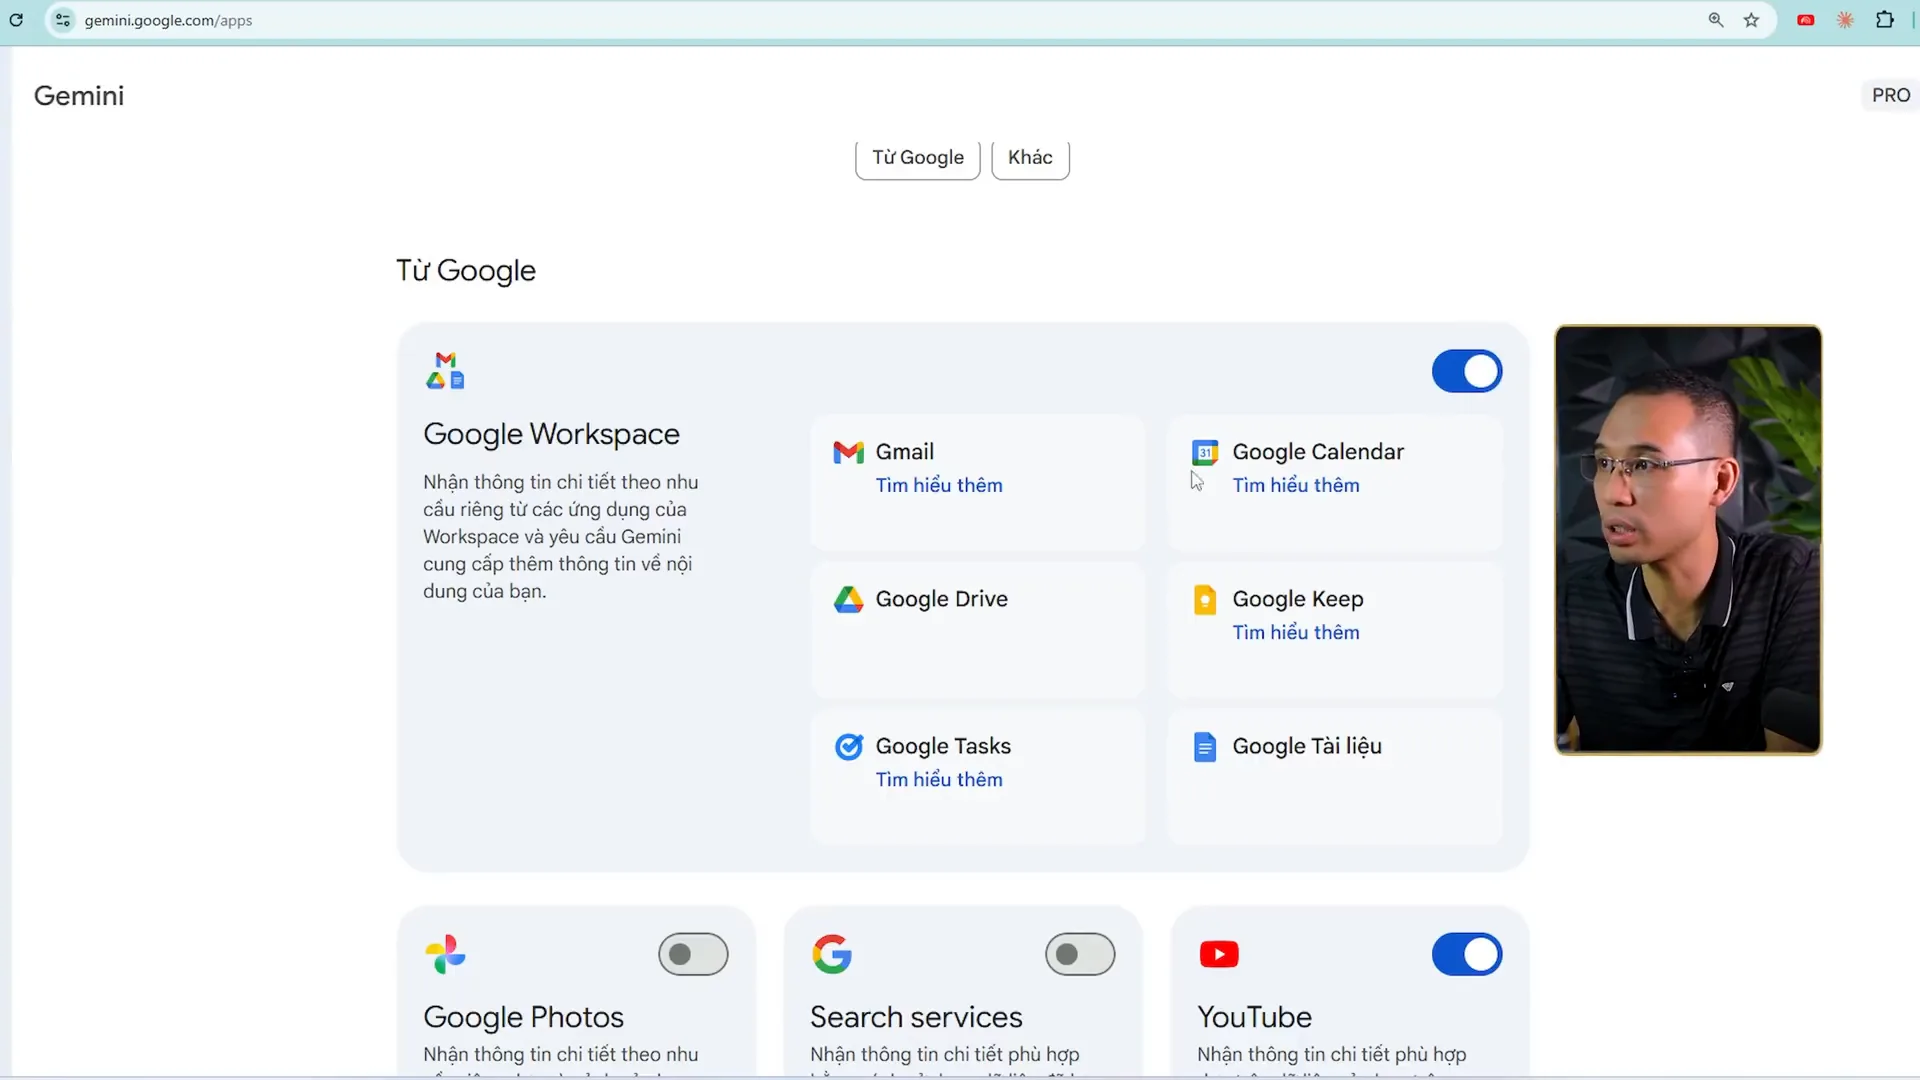Screen dimensions: 1920x1080
Task: Click the Từ Google section heading
Action: [x=466, y=270]
